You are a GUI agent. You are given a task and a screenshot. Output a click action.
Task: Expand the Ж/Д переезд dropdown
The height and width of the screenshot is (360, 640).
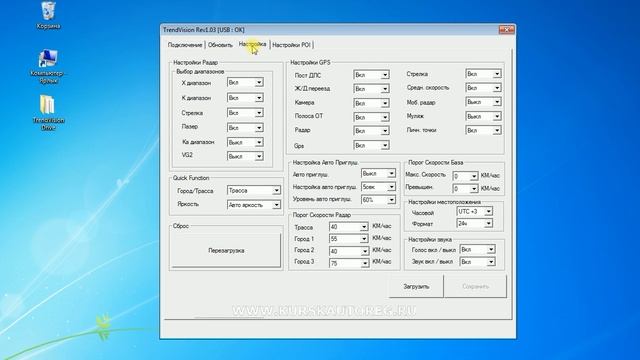[x=371, y=89]
